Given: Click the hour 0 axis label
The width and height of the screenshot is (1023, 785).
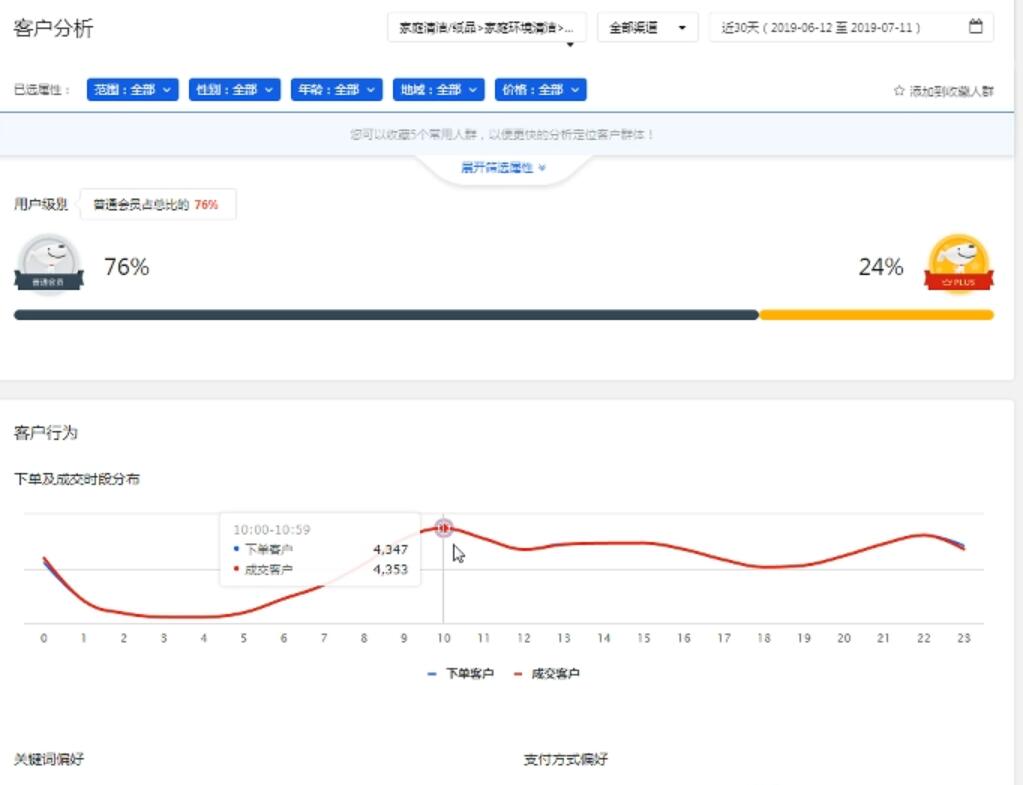Looking at the screenshot, I should click(x=44, y=638).
